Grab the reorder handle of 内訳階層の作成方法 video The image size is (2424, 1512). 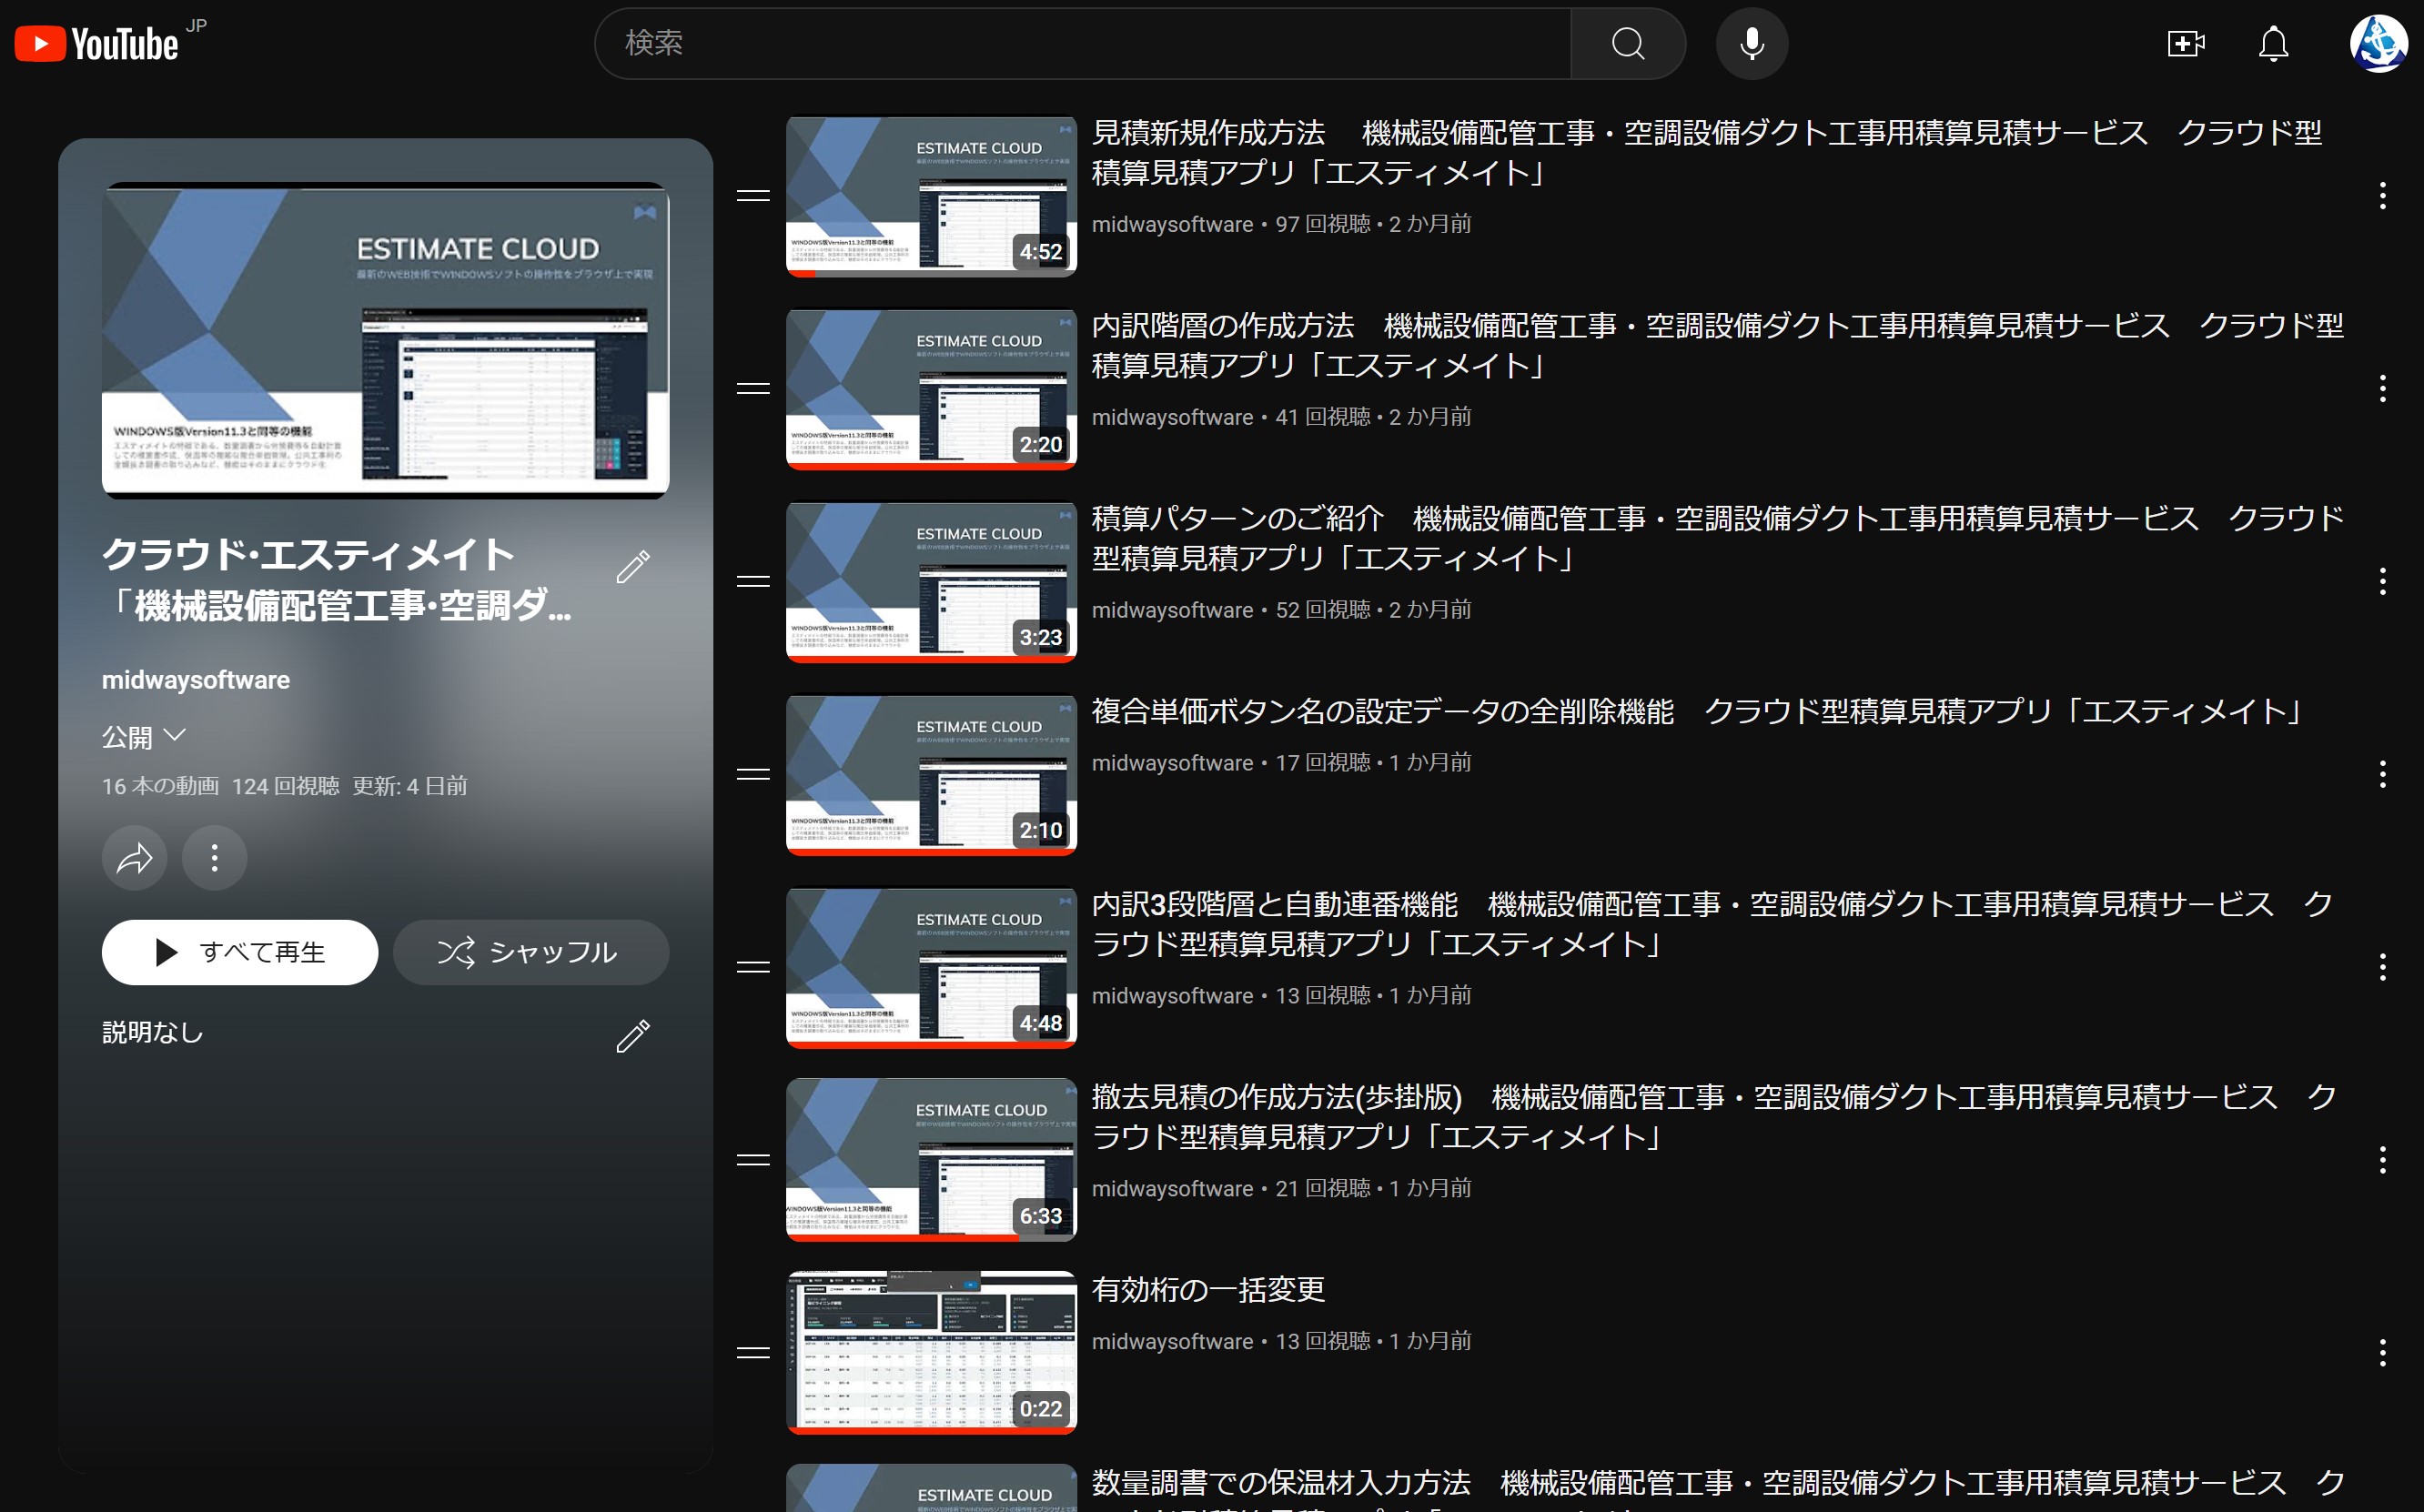753,388
